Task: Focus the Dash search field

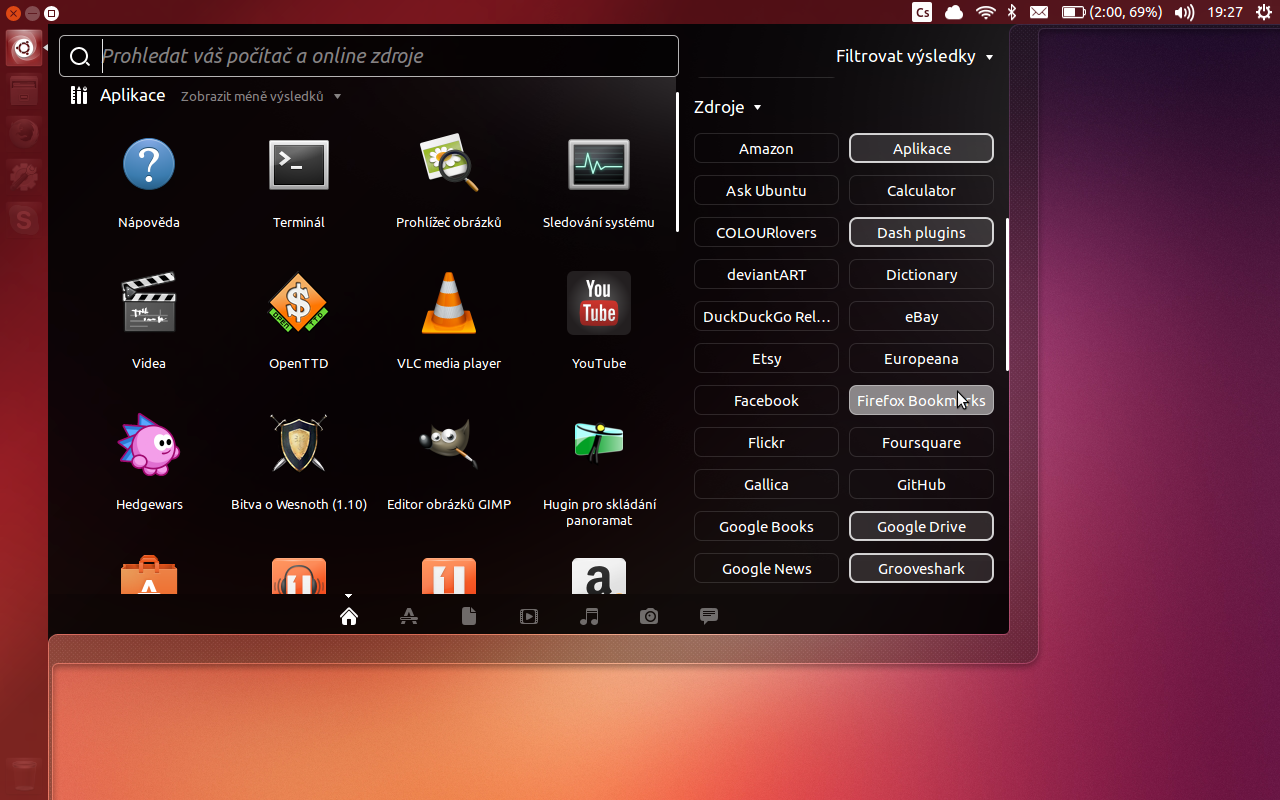Action: pyautogui.click(x=369, y=56)
